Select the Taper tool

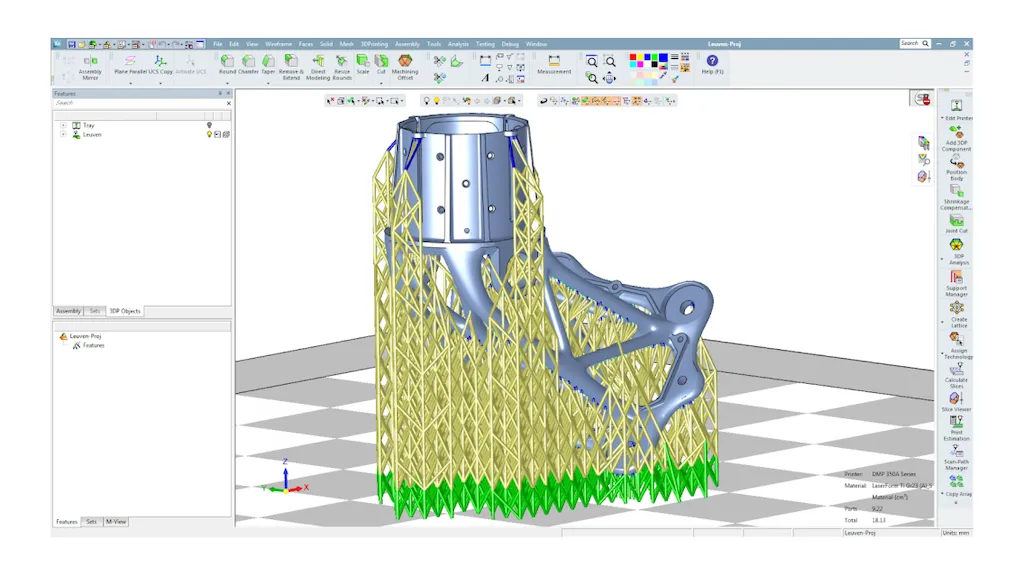tap(268, 65)
